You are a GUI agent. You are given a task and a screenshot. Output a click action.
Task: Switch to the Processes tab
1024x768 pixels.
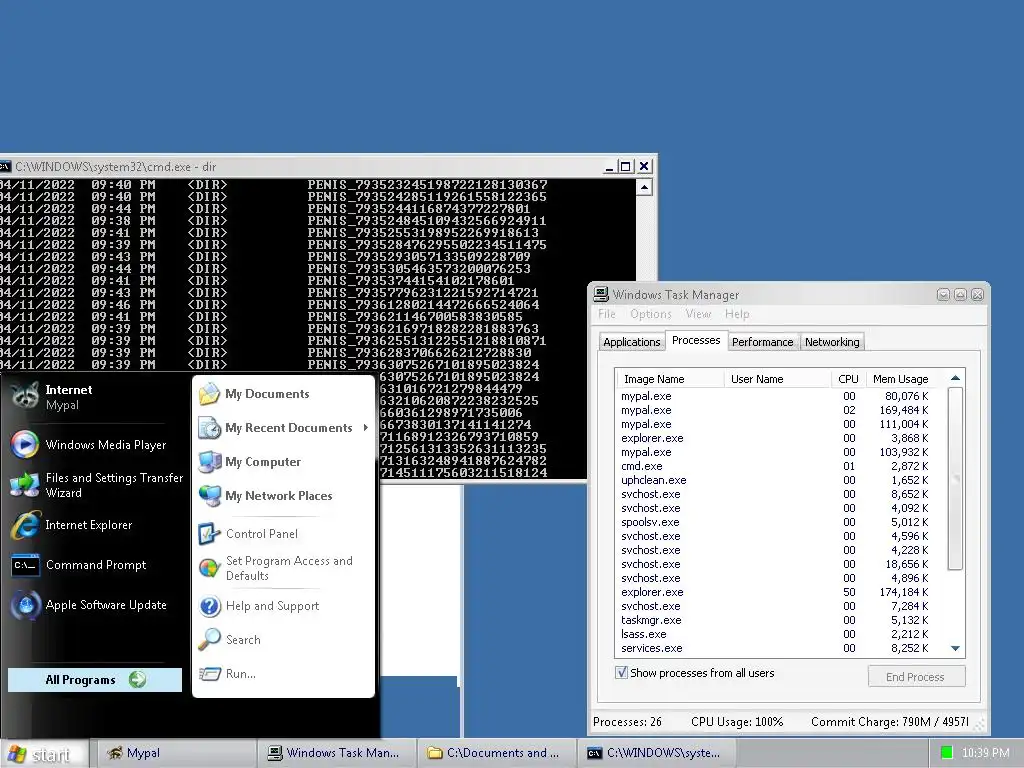point(696,340)
